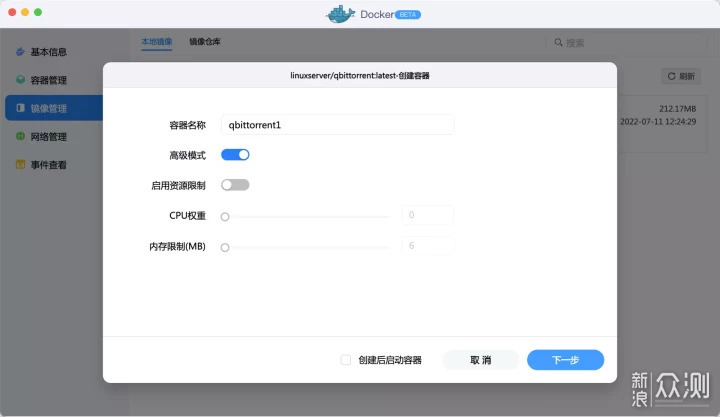Viewport: 720px width, 417px height.
Task: Disable the 高级模式 toggle
Action: 235,155
